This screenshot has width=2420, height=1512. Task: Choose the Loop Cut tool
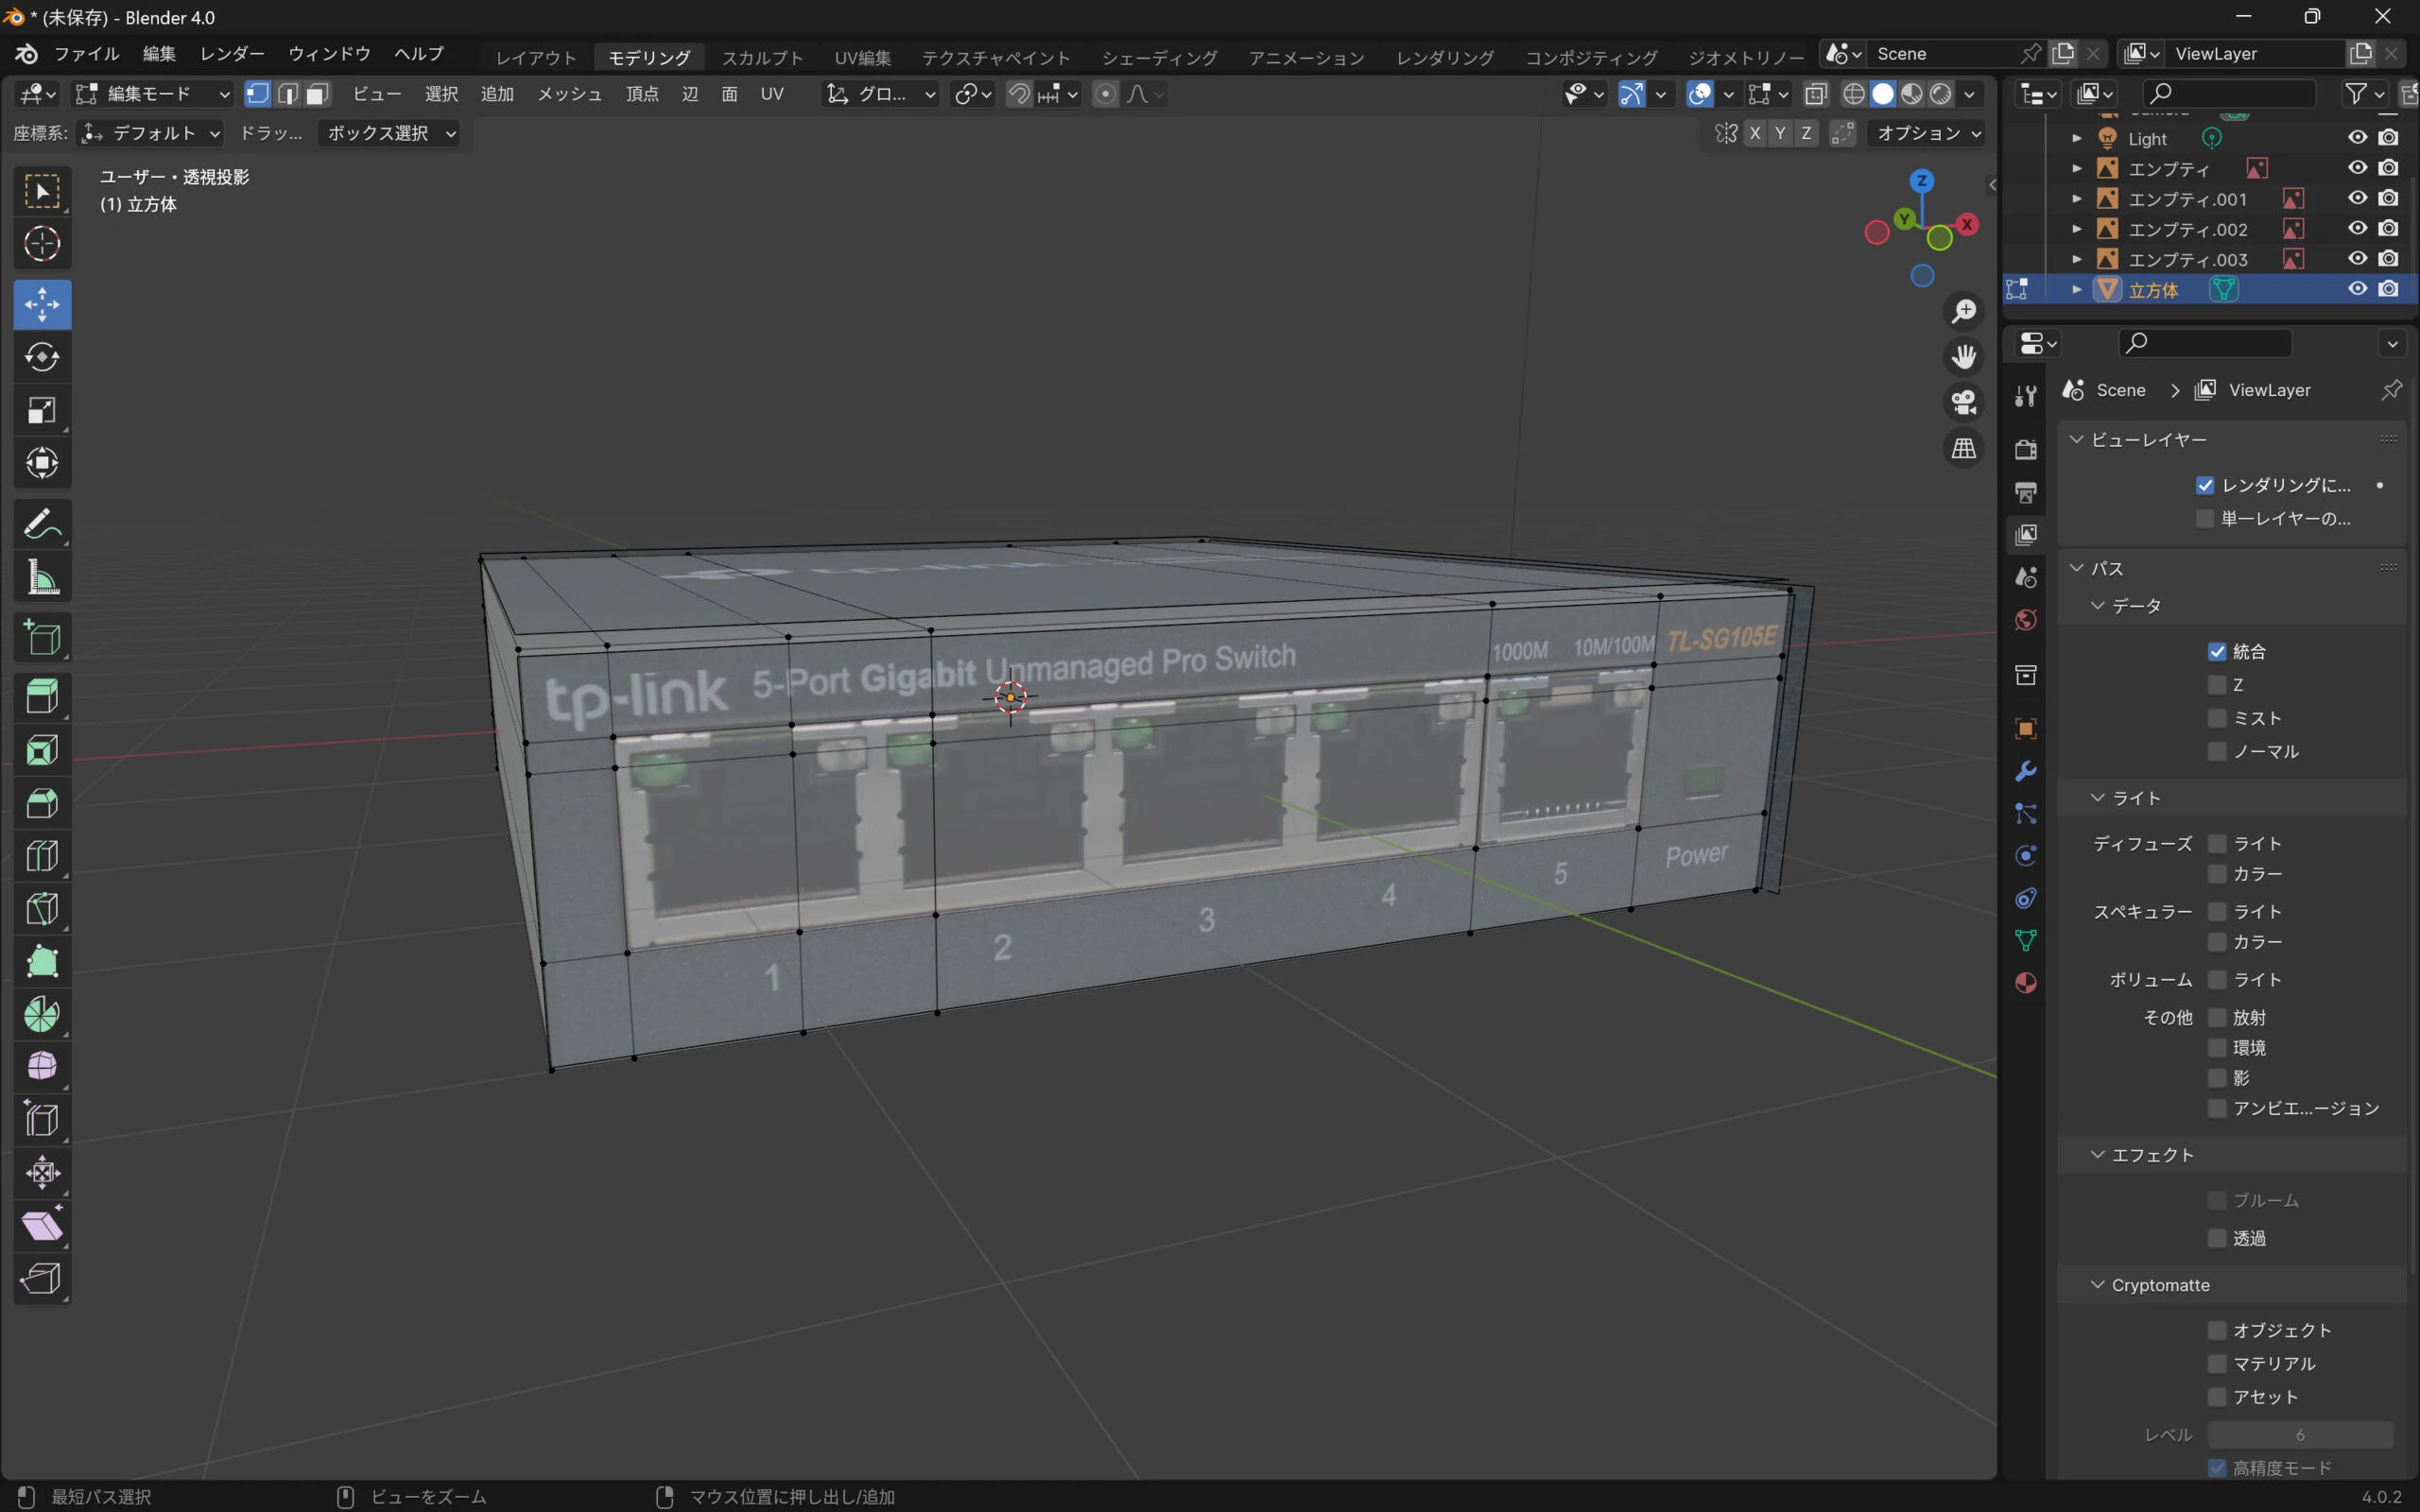(x=42, y=855)
